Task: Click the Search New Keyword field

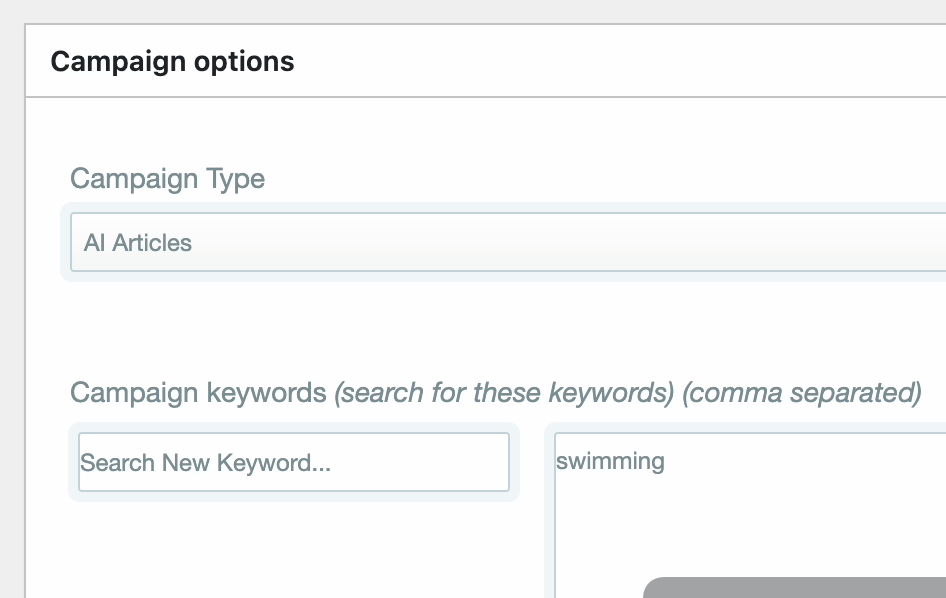Action: click(293, 462)
